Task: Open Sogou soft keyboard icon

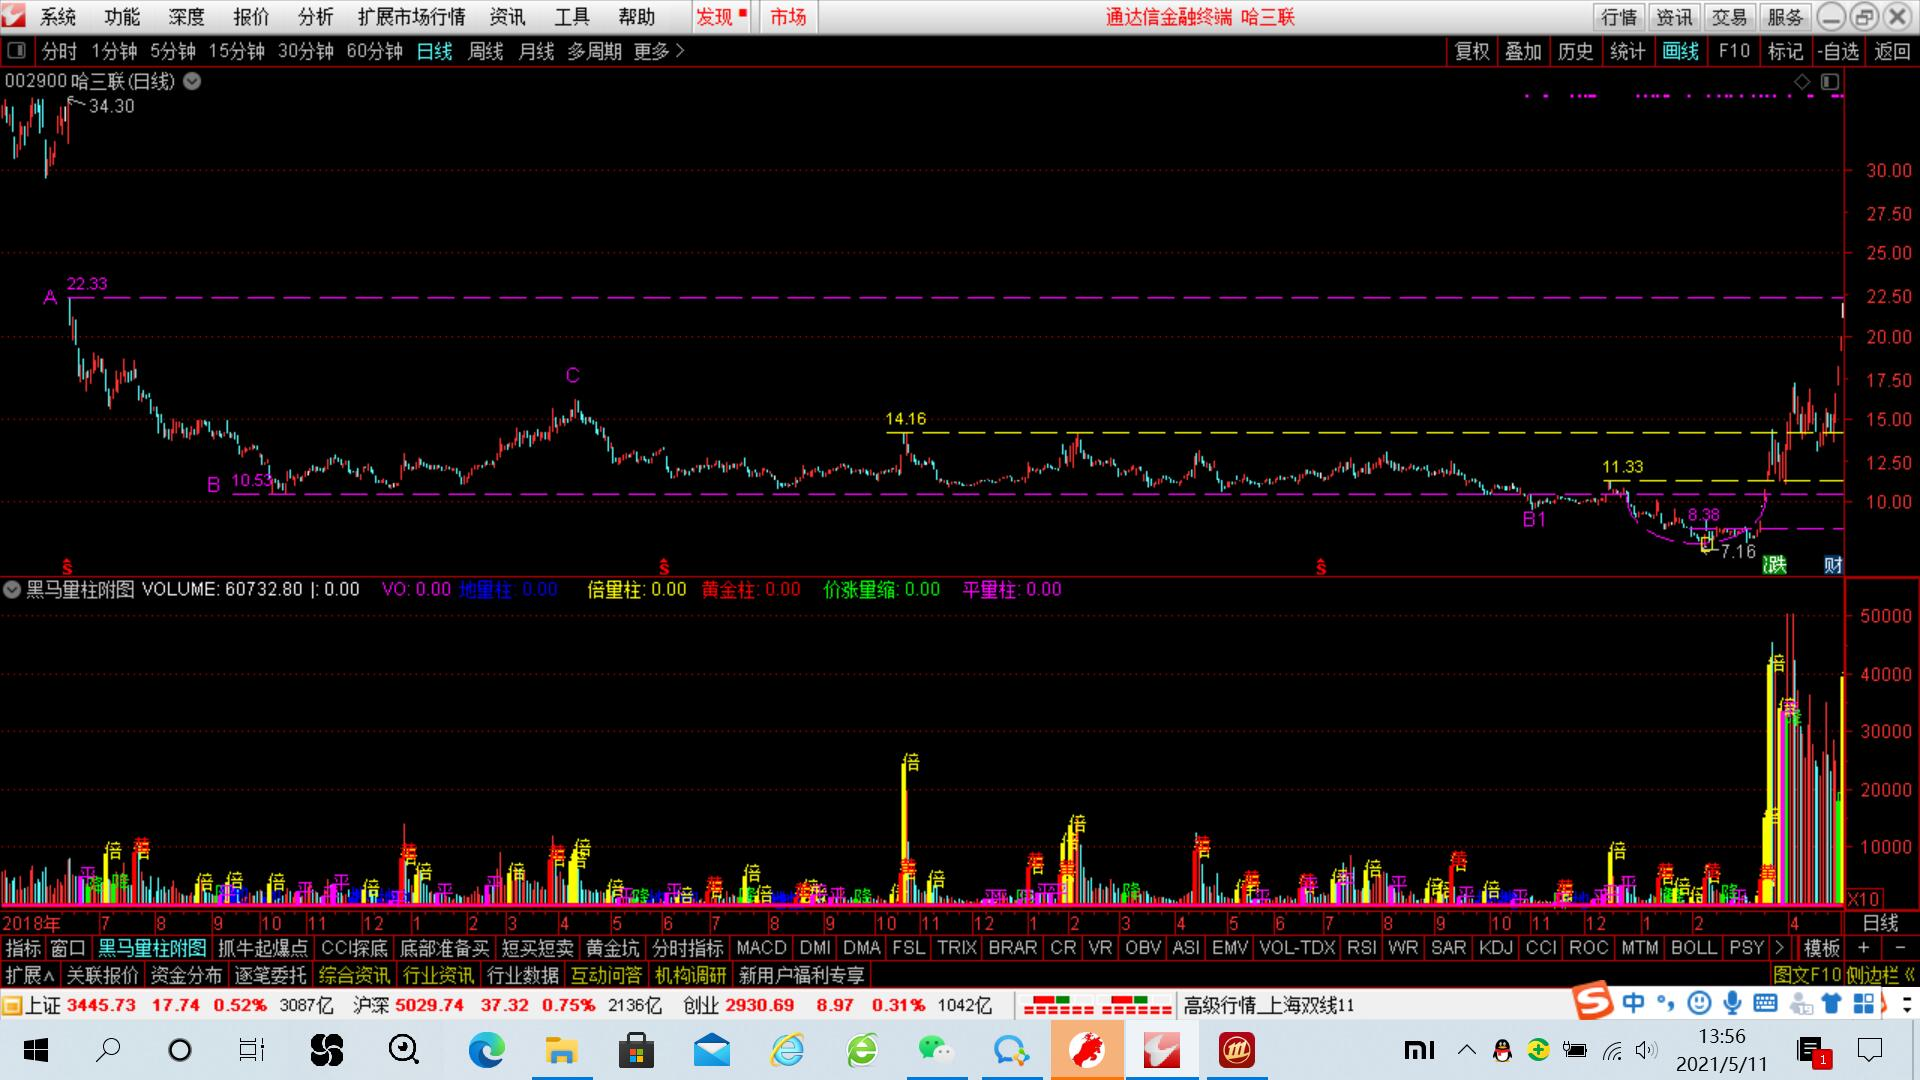Action: [x=1765, y=1003]
